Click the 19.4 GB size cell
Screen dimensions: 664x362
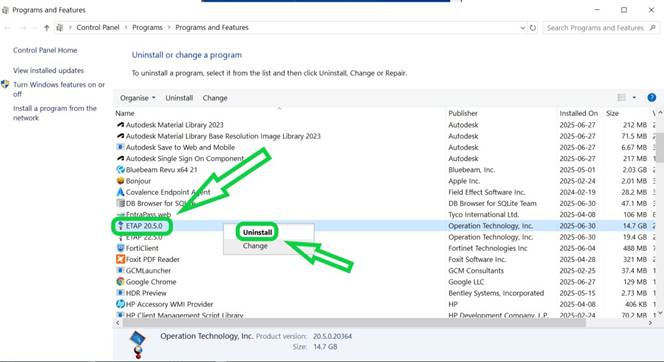pyautogui.click(x=635, y=237)
